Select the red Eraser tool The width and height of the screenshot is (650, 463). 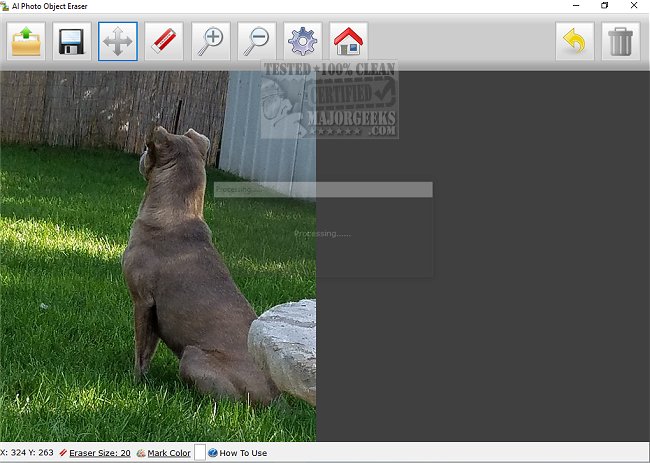tap(164, 41)
